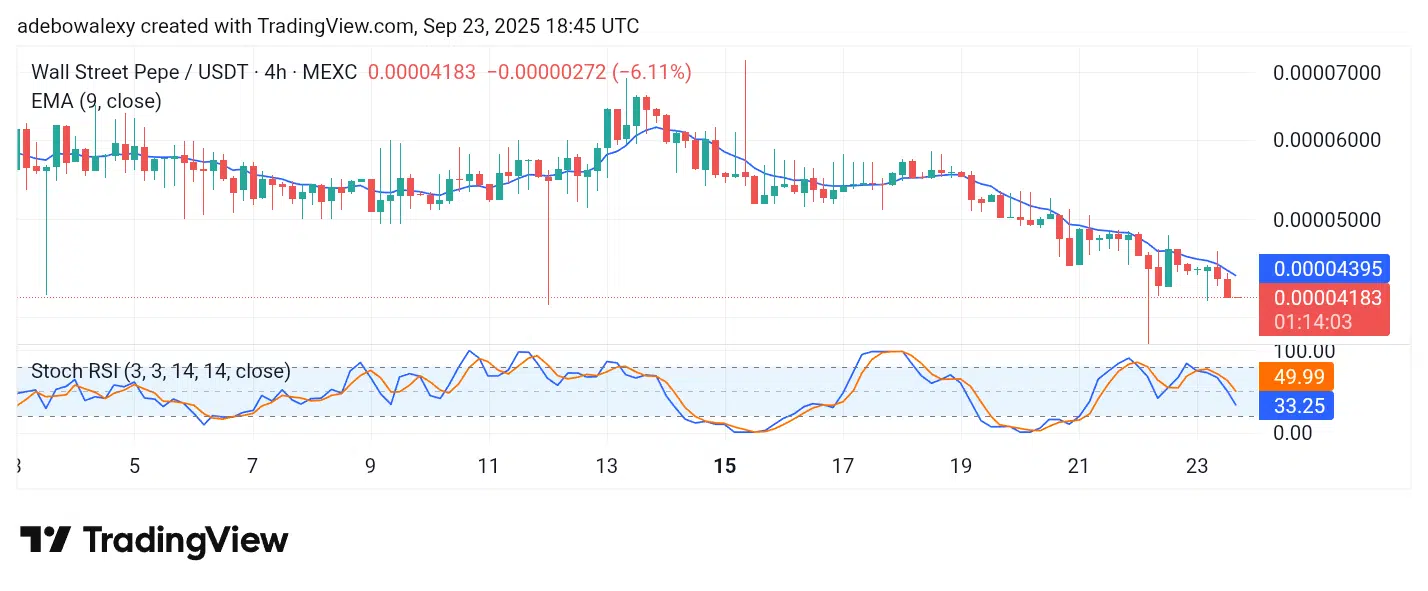Click the blue Stoch RSI value 33.25
Viewport: 1428px width, 591px height.
click(x=1298, y=406)
